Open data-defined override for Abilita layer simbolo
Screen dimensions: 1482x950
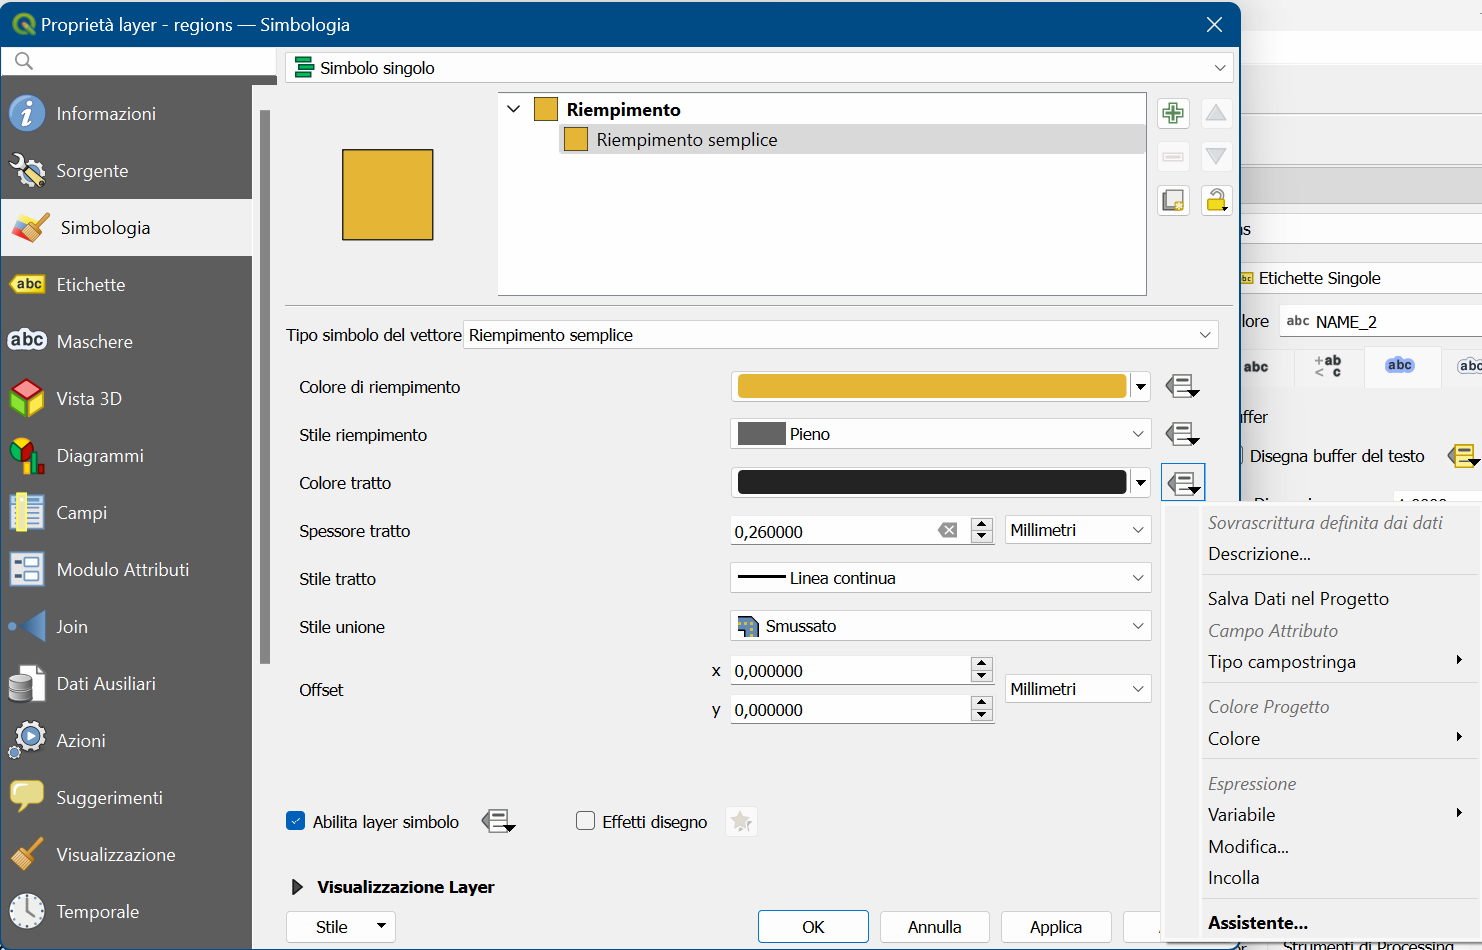498,822
